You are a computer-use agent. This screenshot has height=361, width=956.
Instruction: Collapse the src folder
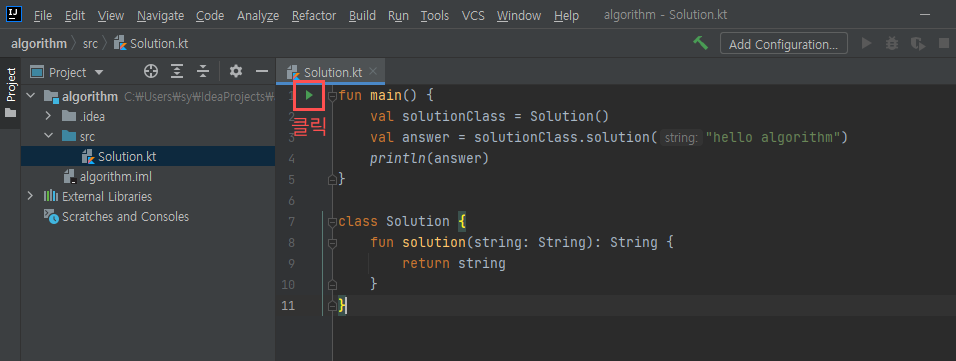[x=48, y=136]
